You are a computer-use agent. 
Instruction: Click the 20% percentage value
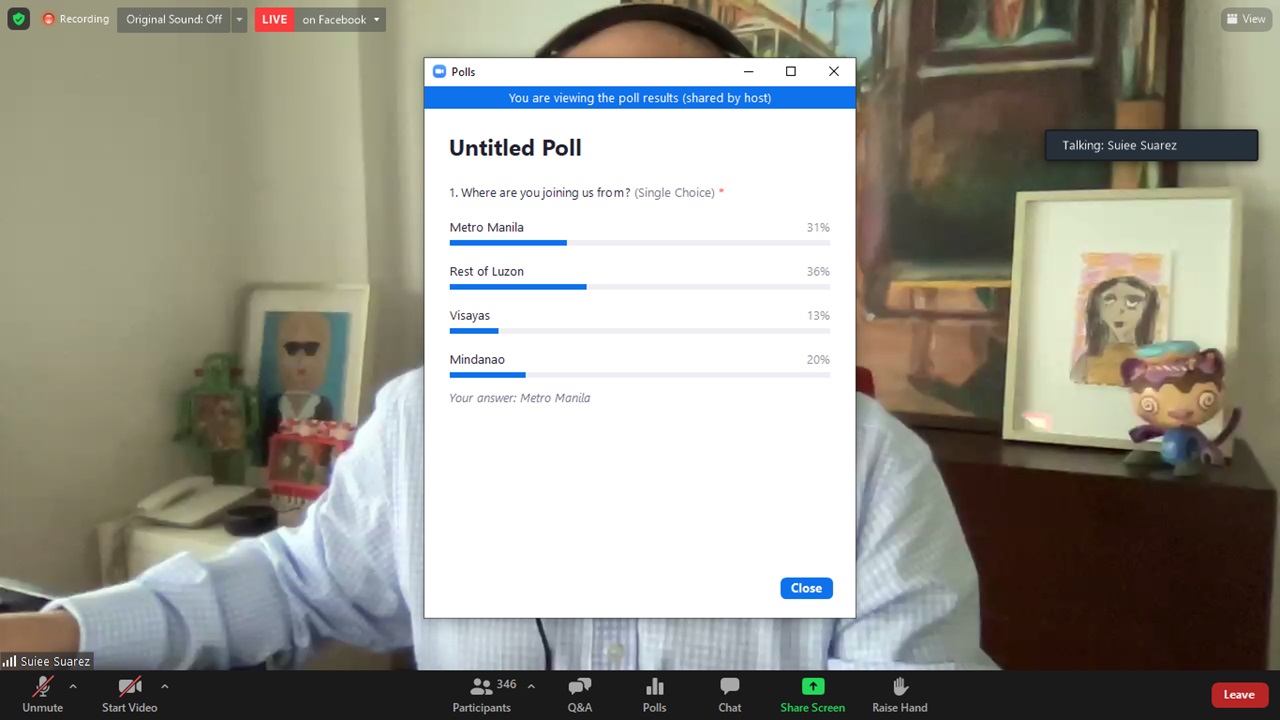[818, 359]
